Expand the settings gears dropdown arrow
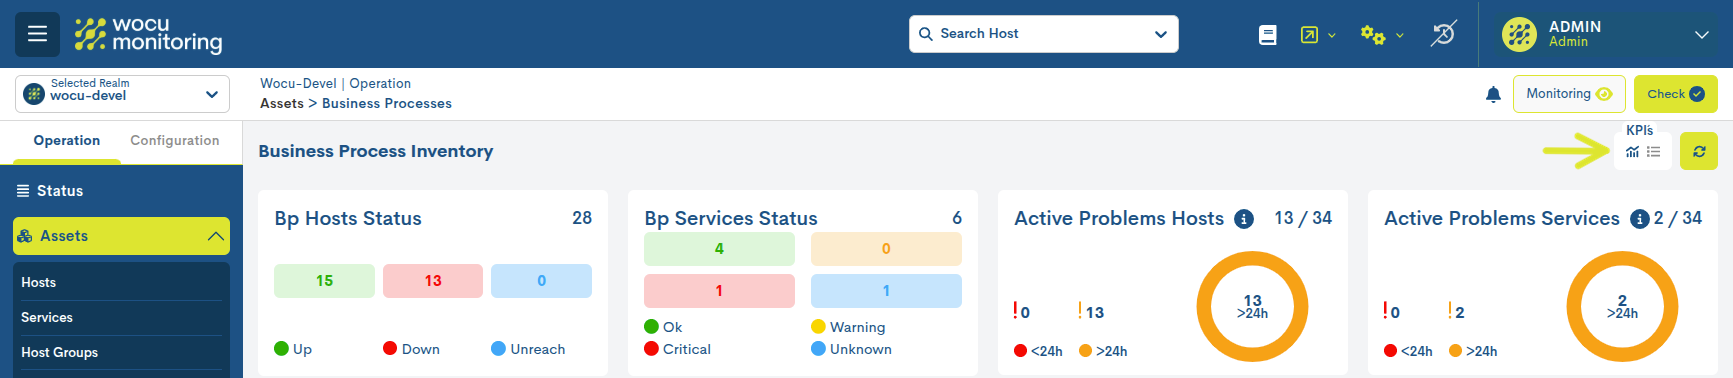1733x378 pixels. [1400, 35]
